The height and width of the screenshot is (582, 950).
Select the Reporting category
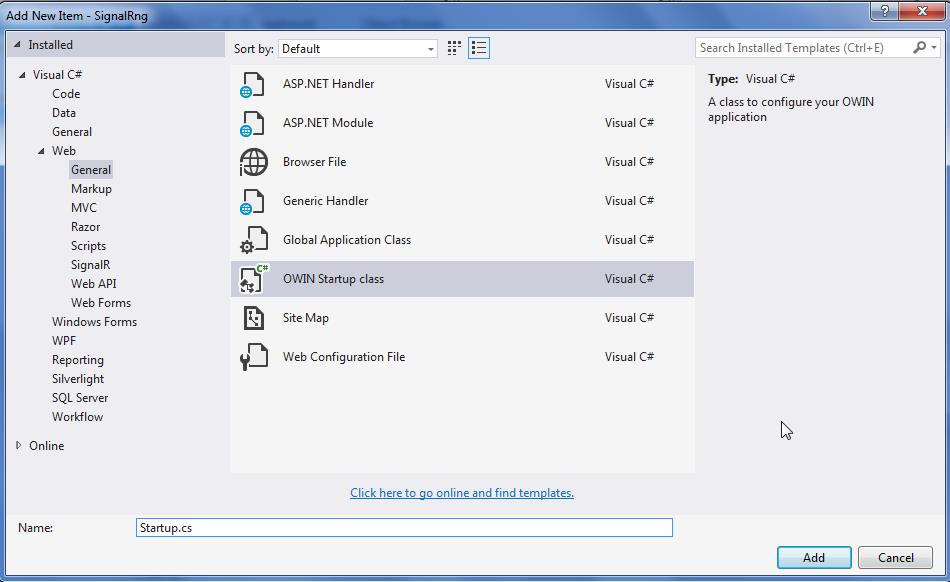coord(78,360)
